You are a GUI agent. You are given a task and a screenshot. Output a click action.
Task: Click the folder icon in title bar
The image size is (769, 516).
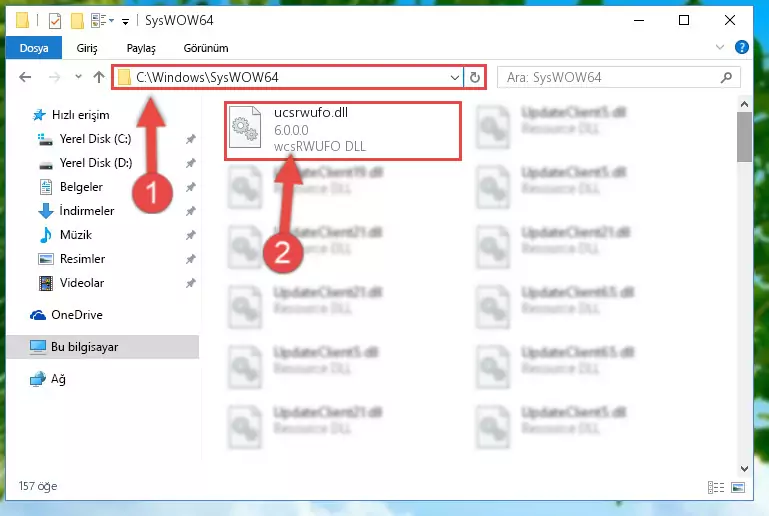coord(23,21)
